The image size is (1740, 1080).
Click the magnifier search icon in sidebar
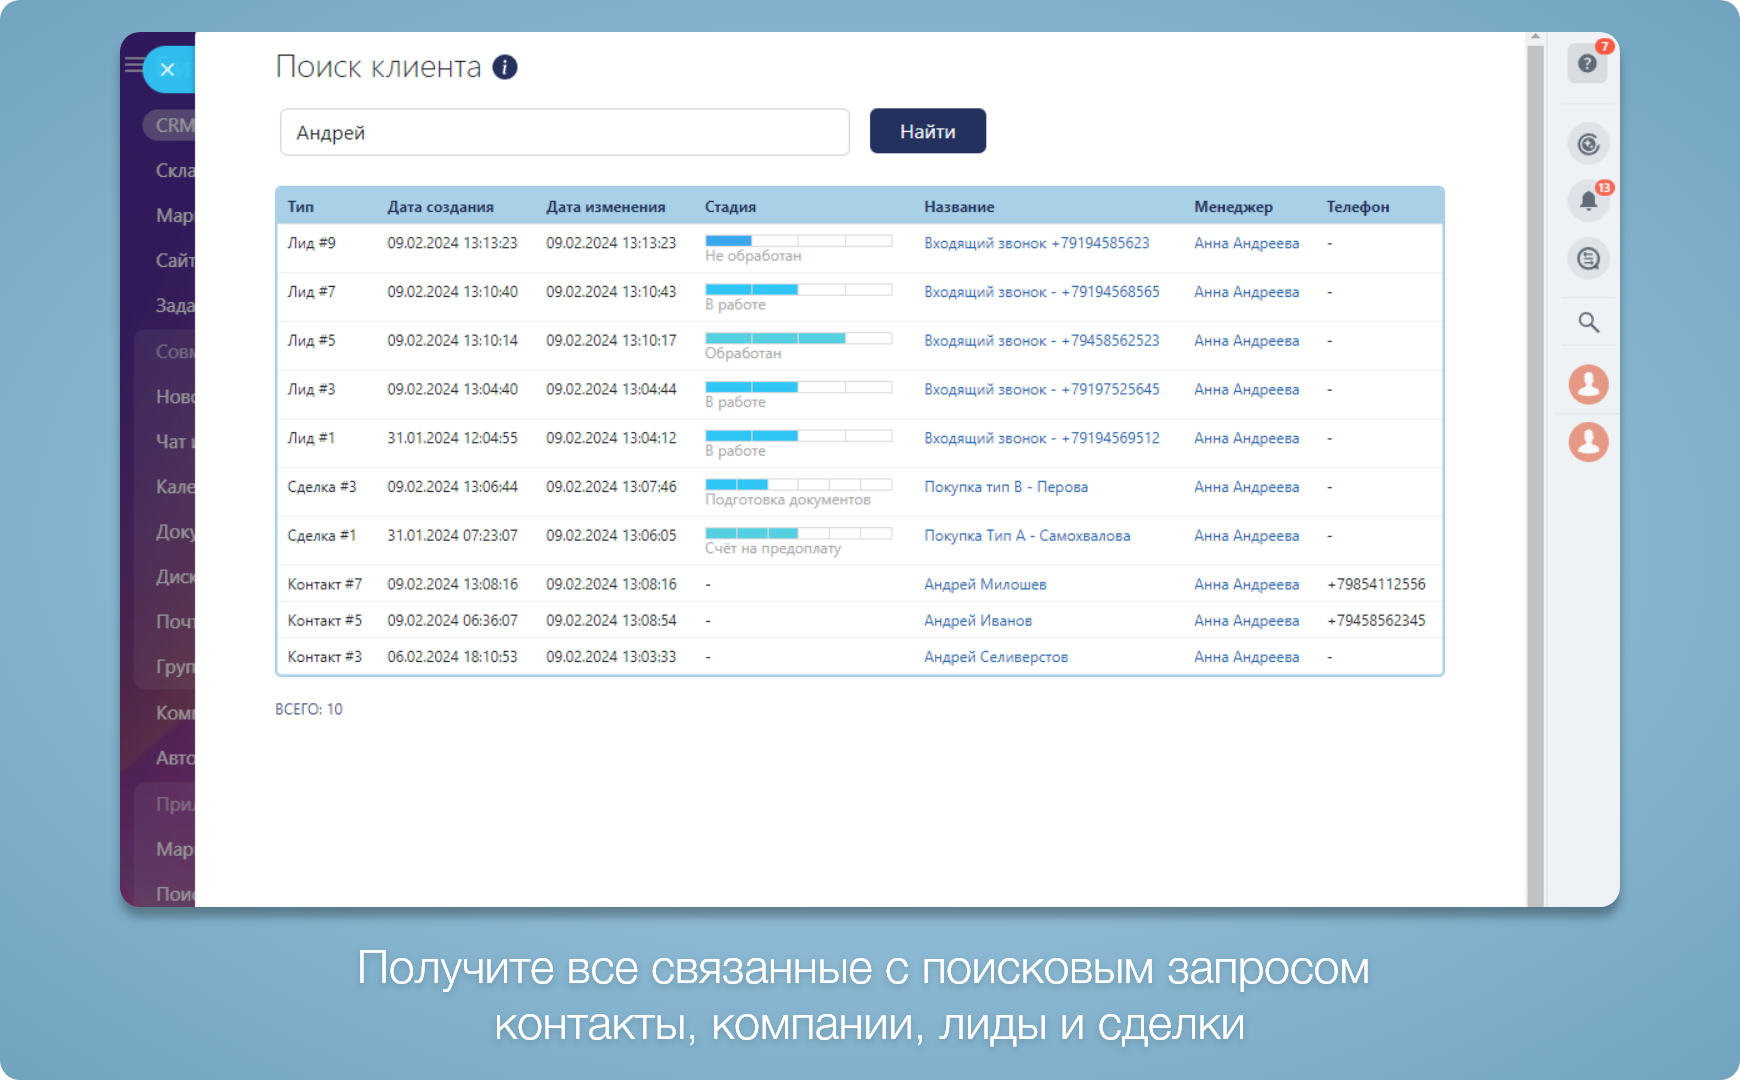pos(1588,323)
